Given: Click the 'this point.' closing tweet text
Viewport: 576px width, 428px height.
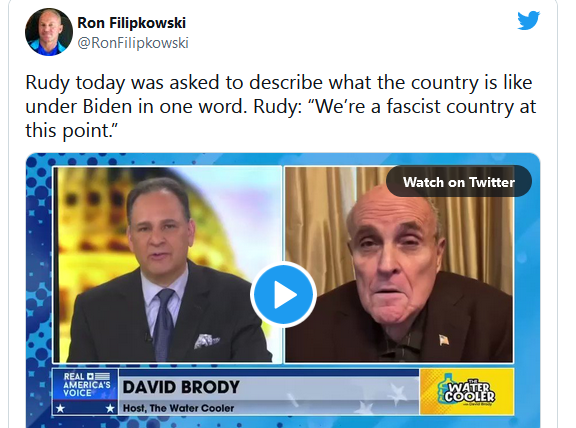Looking at the screenshot, I should click(71, 131).
